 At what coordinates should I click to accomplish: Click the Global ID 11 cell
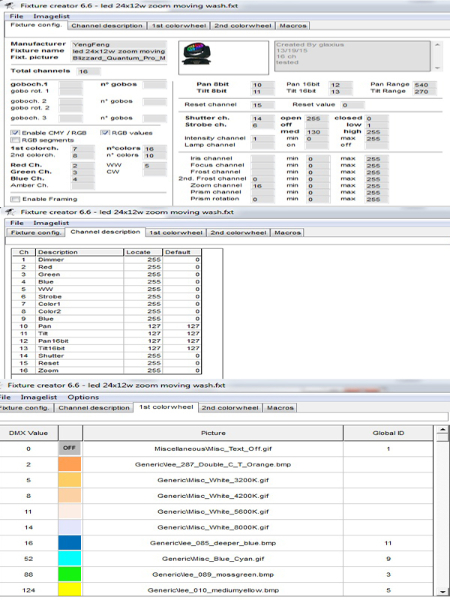[388, 543]
